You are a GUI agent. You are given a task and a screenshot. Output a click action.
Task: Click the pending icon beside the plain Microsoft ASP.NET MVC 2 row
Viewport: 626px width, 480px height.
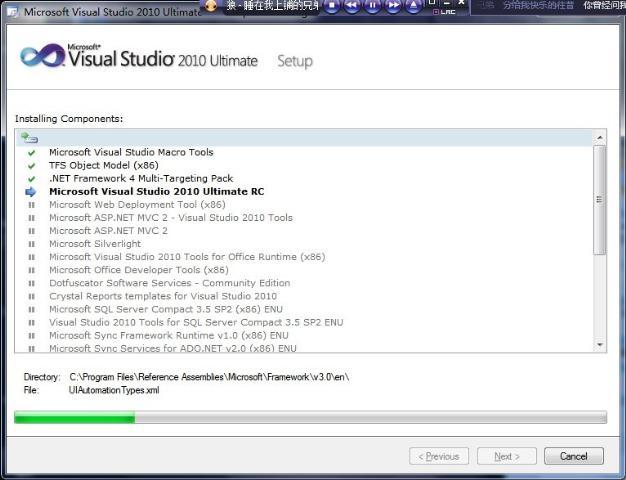tap(32, 231)
